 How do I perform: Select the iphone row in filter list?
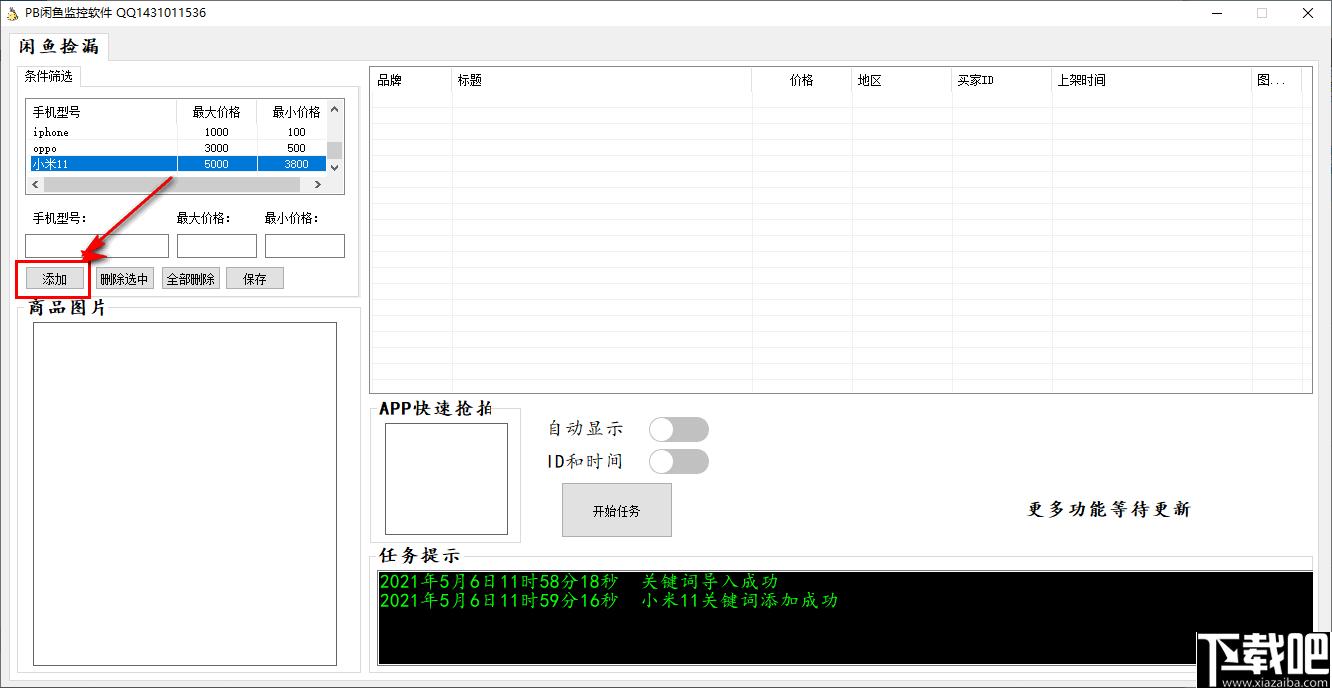(x=177, y=132)
